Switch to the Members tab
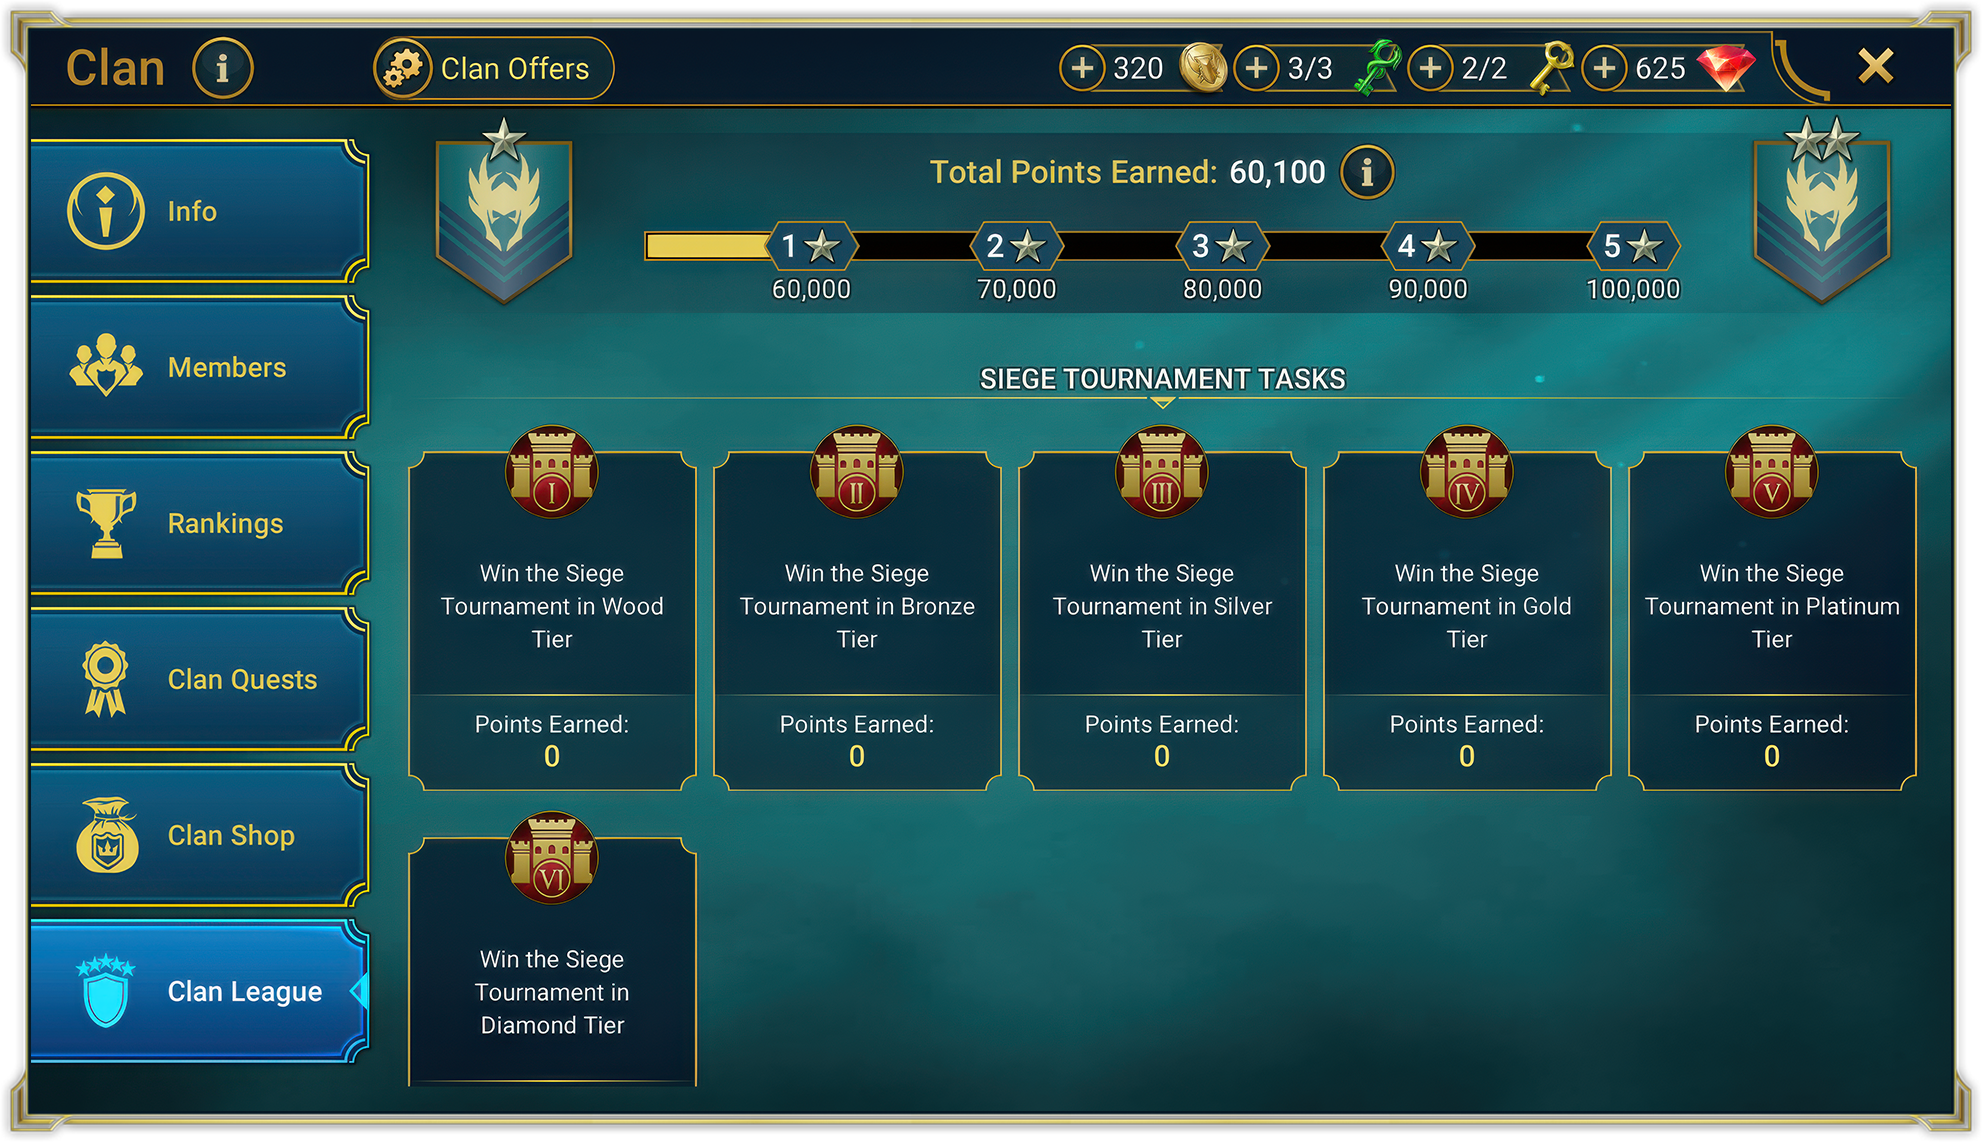The width and height of the screenshot is (1982, 1142). click(x=199, y=367)
